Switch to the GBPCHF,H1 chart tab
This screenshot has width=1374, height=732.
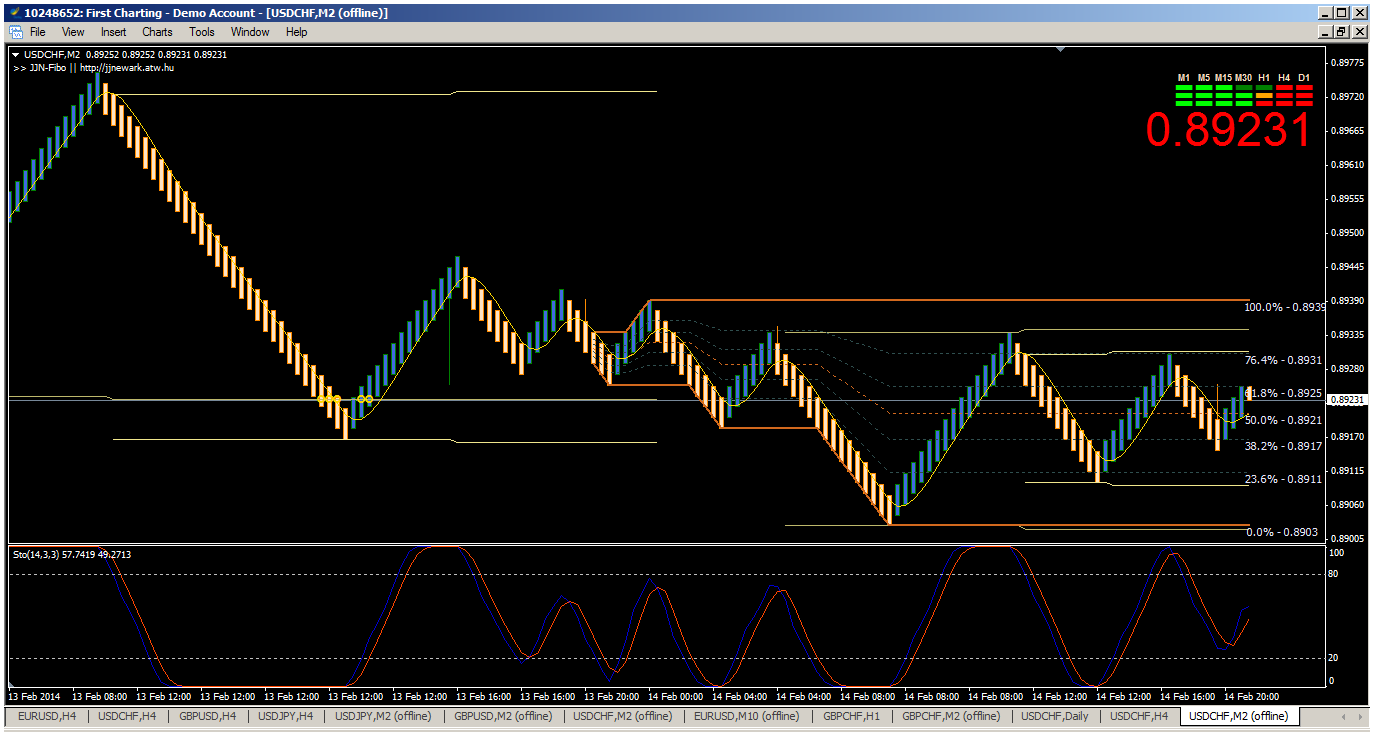(852, 716)
